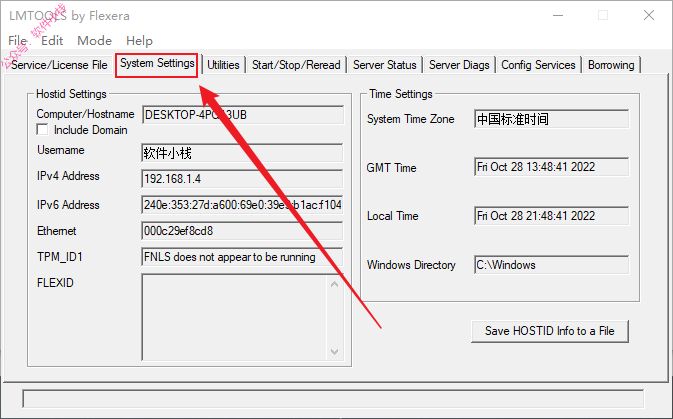The width and height of the screenshot is (673, 419).
Task: Click the IPv6 Address field
Action: (243, 205)
